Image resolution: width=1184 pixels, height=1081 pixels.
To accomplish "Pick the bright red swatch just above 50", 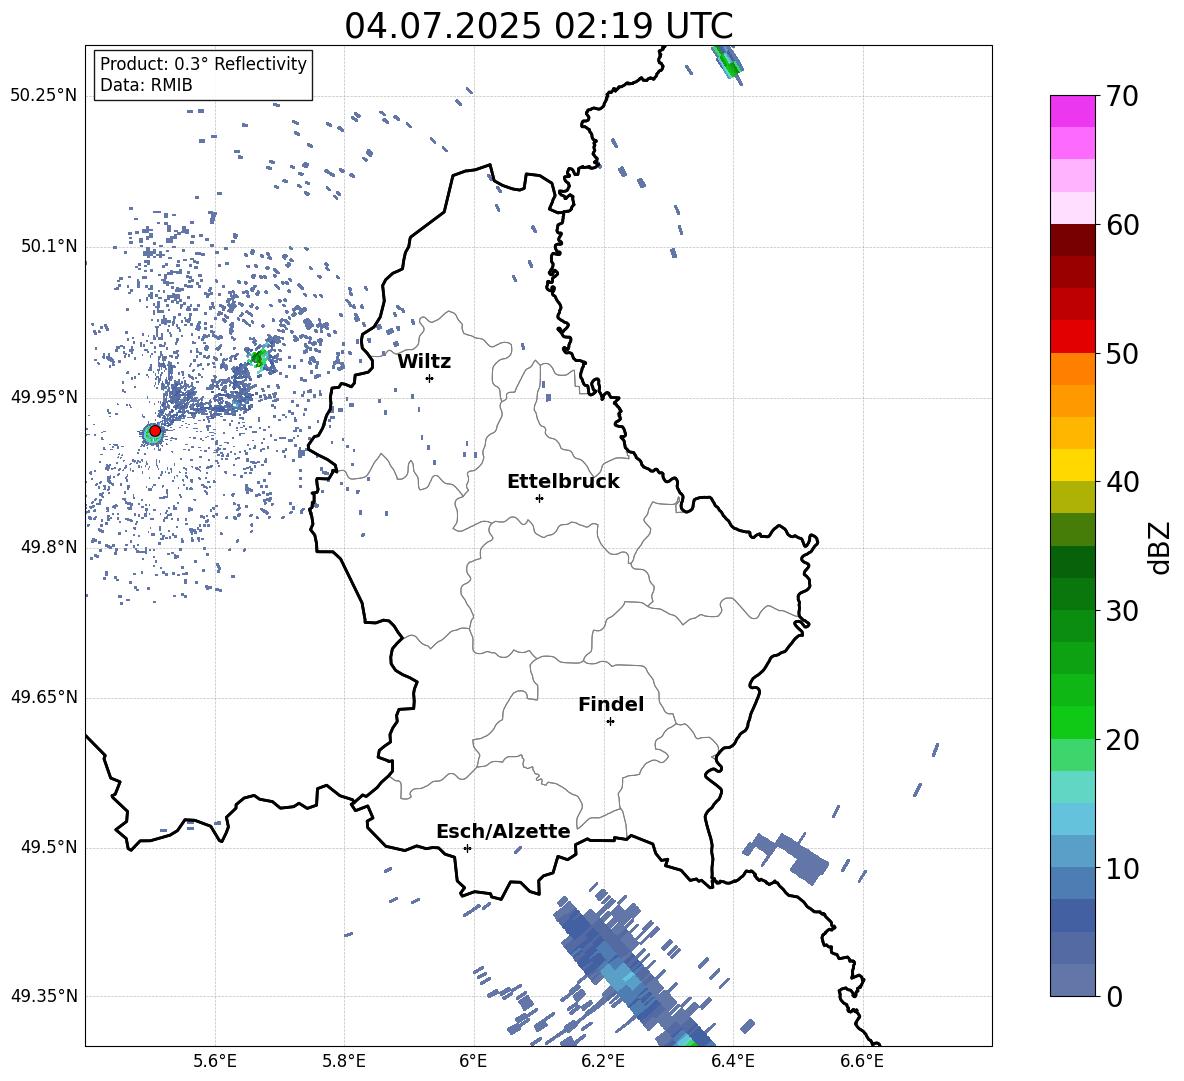I will pyautogui.click(x=1073, y=337).
